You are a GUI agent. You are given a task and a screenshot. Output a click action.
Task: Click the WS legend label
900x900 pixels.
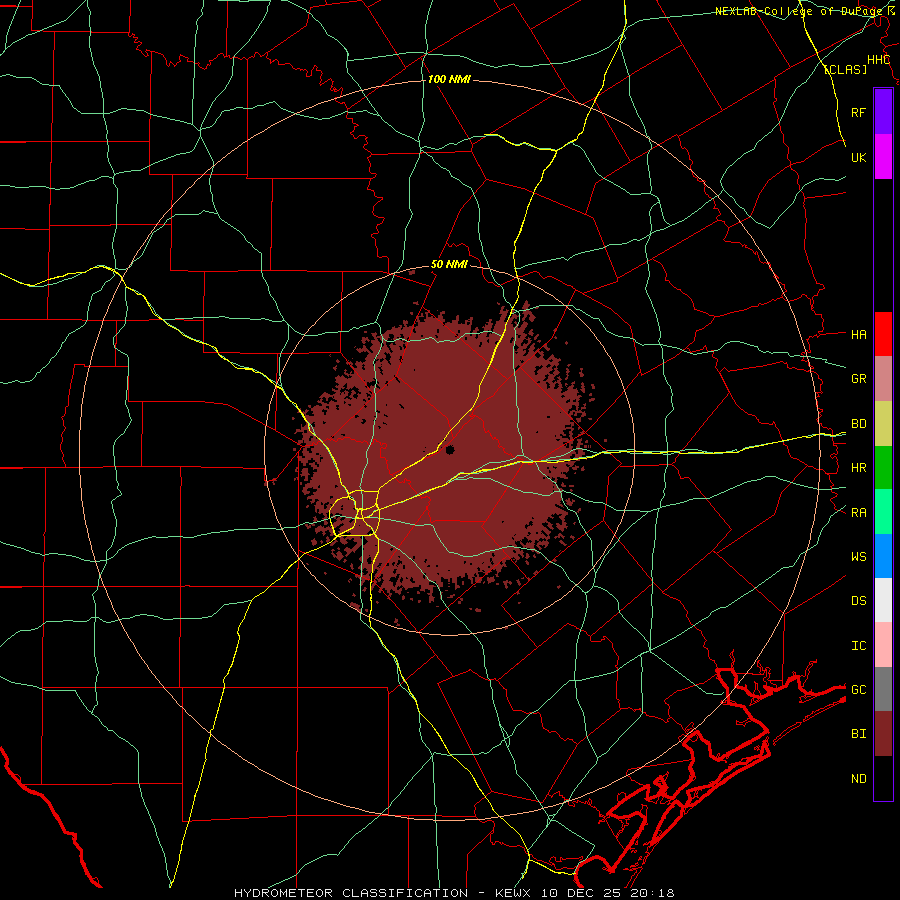pyautogui.click(x=859, y=557)
